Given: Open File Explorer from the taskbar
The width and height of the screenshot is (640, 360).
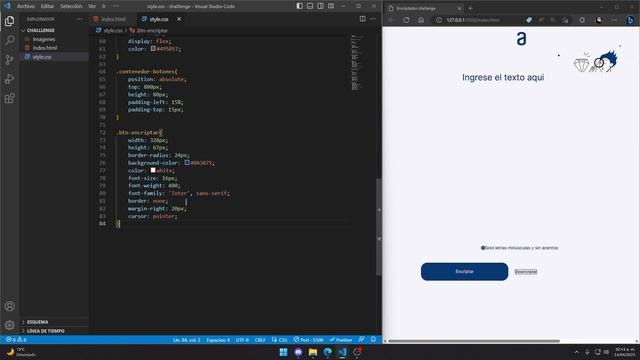Looking at the screenshot, I should [x=313, y=352].
